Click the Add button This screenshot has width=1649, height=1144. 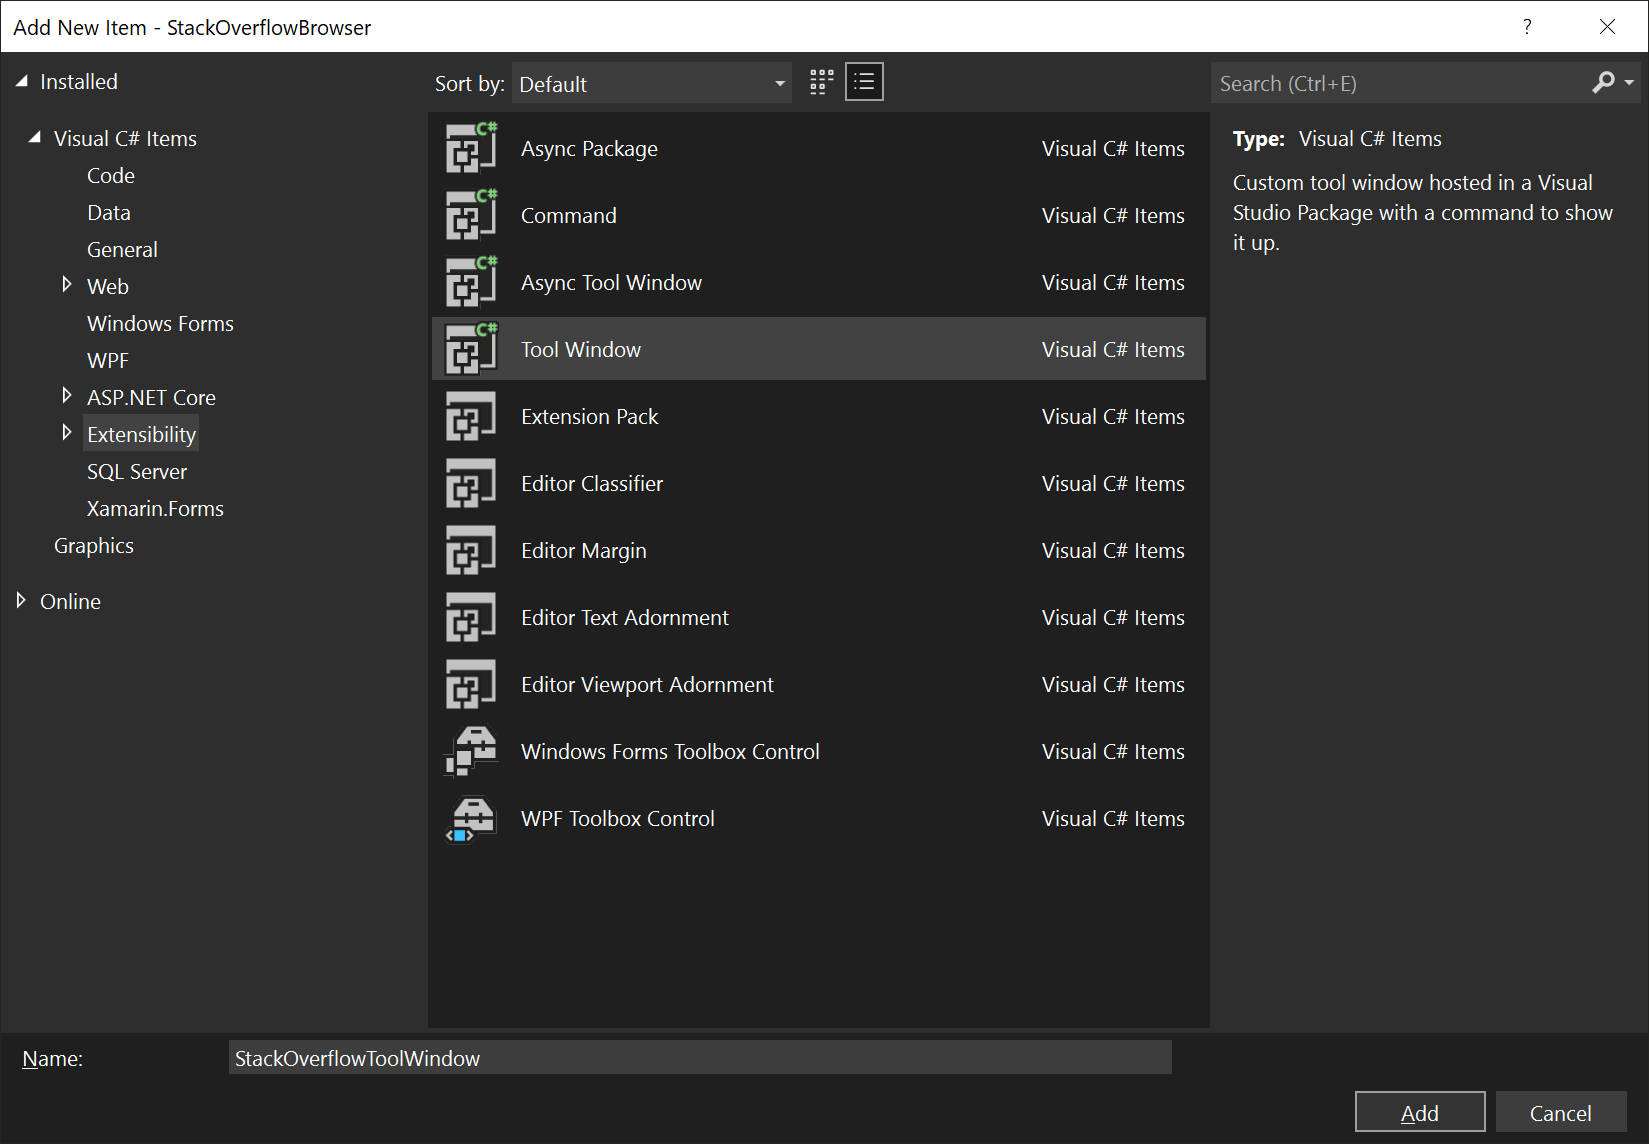(x=1419, y=1111)
